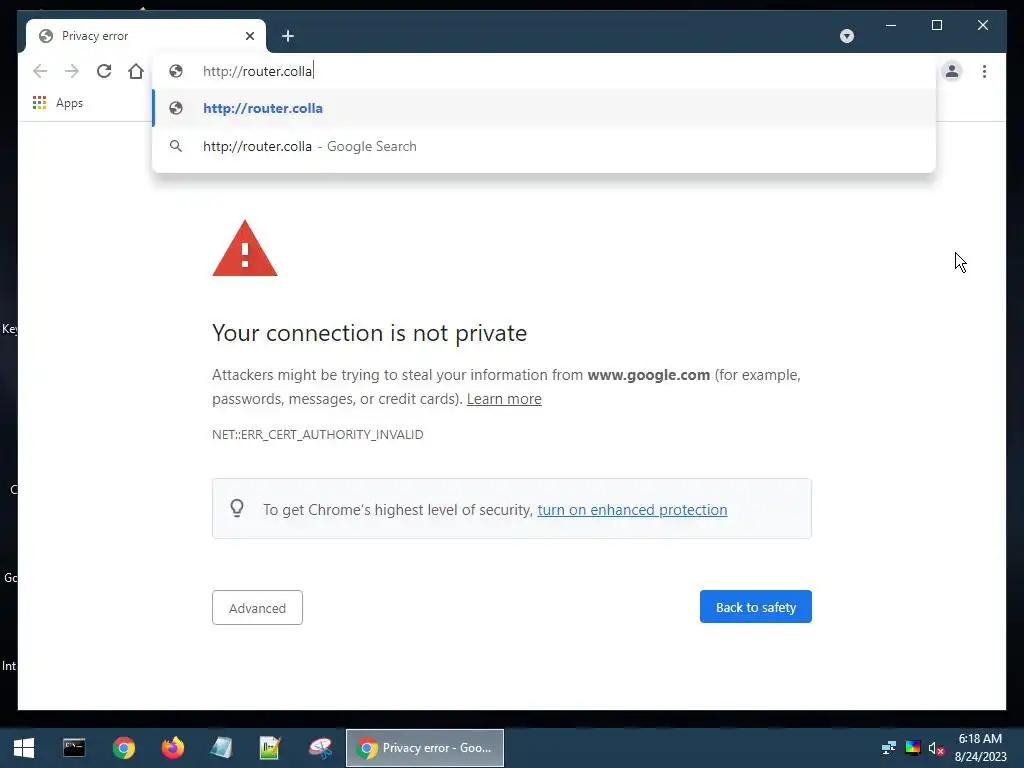Open the Chrome three-dot menu

pos(984,71)
